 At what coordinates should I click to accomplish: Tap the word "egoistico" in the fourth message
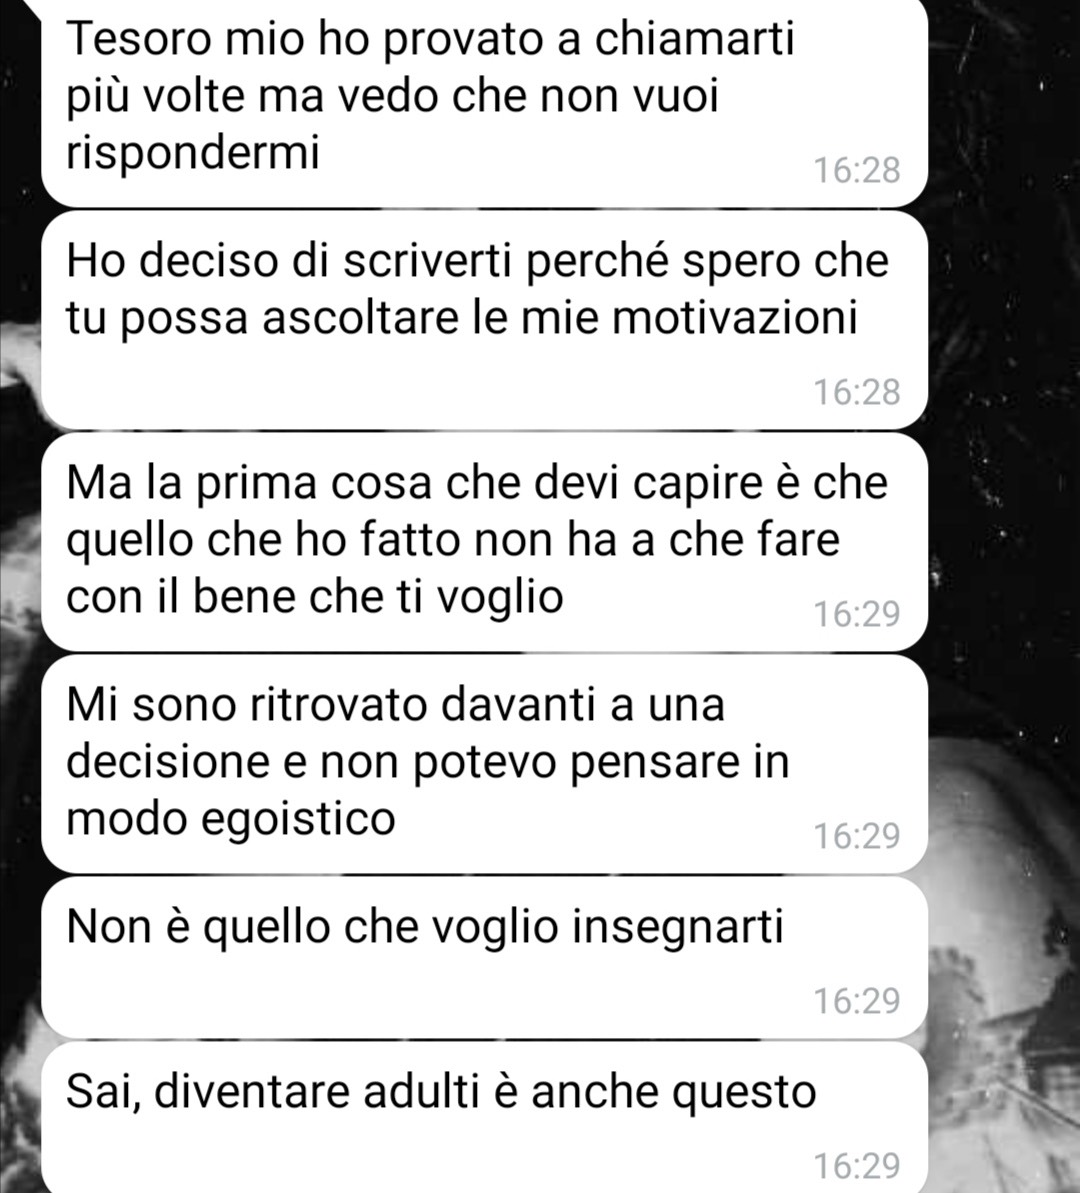tap(298, 820)
